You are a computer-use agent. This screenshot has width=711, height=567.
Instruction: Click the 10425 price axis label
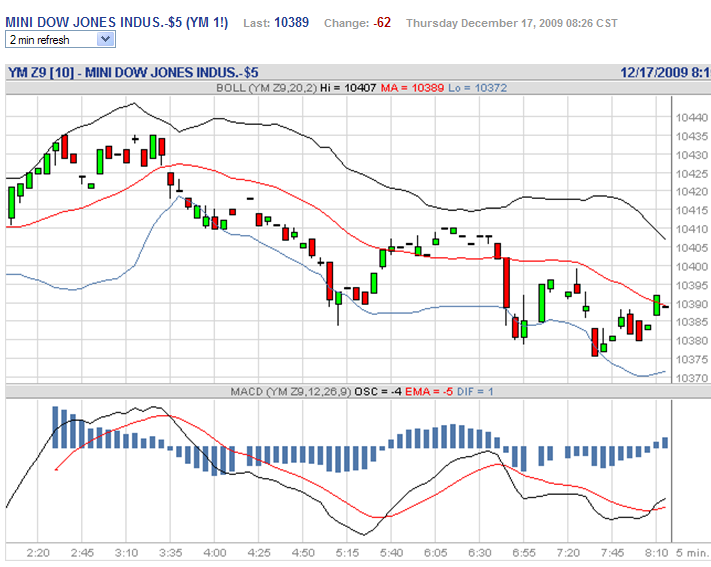(692, 174)
